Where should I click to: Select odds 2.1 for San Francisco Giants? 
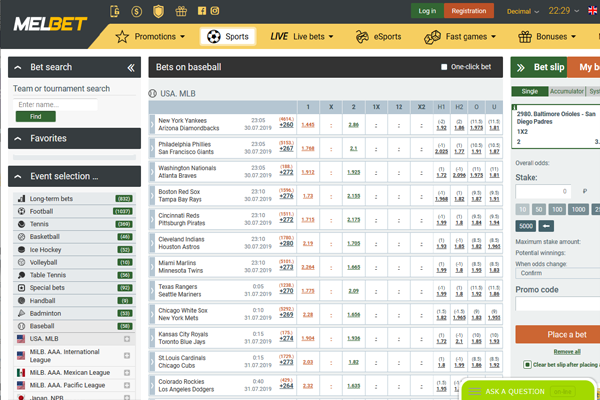pyautogui.click(x=354, y=149)
